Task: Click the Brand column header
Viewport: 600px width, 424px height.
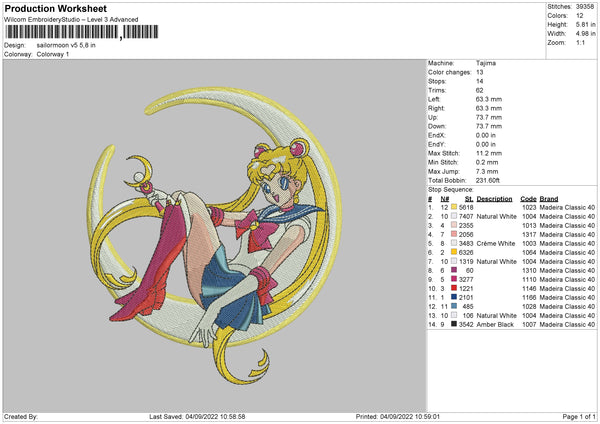Action: (549, 199)
